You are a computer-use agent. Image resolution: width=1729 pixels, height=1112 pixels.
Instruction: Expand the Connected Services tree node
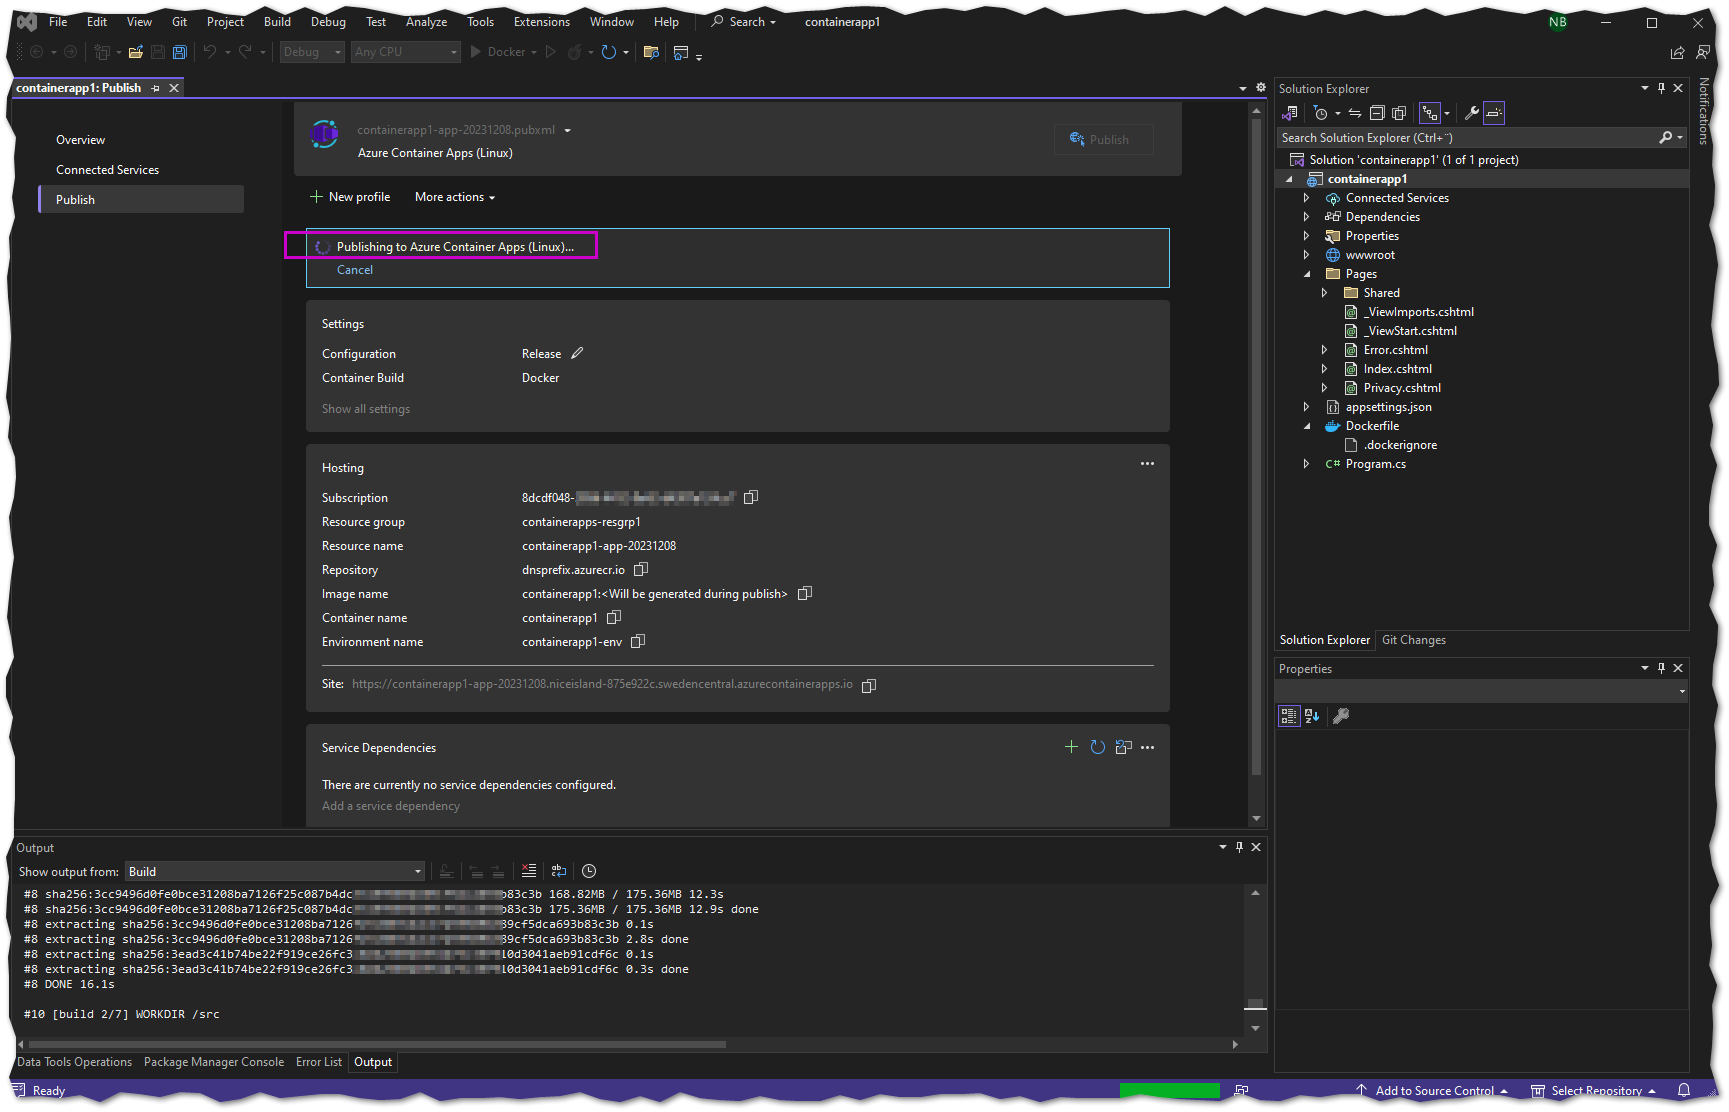click(x=1306, y=198)
